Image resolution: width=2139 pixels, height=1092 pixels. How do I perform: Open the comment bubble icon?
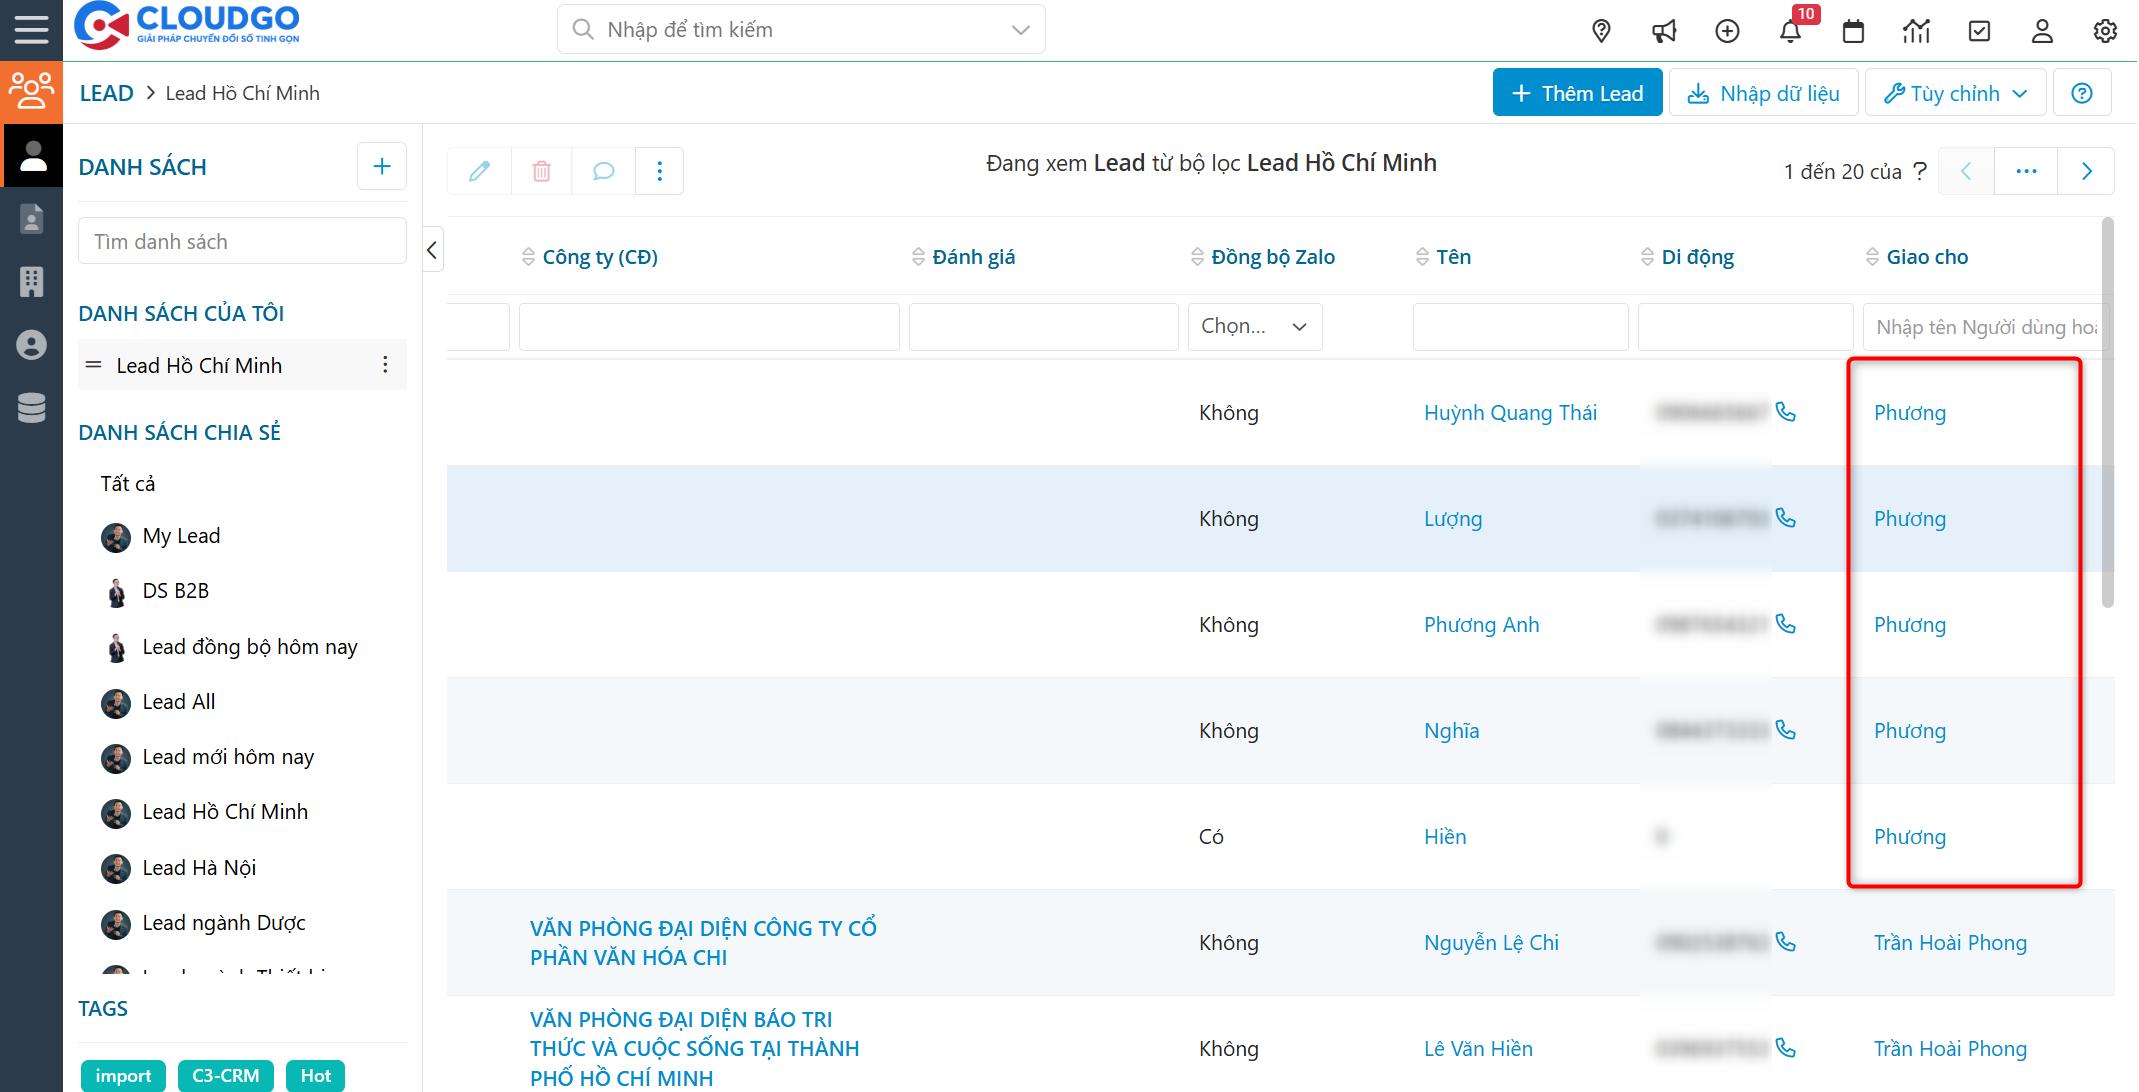click(603, 171)
